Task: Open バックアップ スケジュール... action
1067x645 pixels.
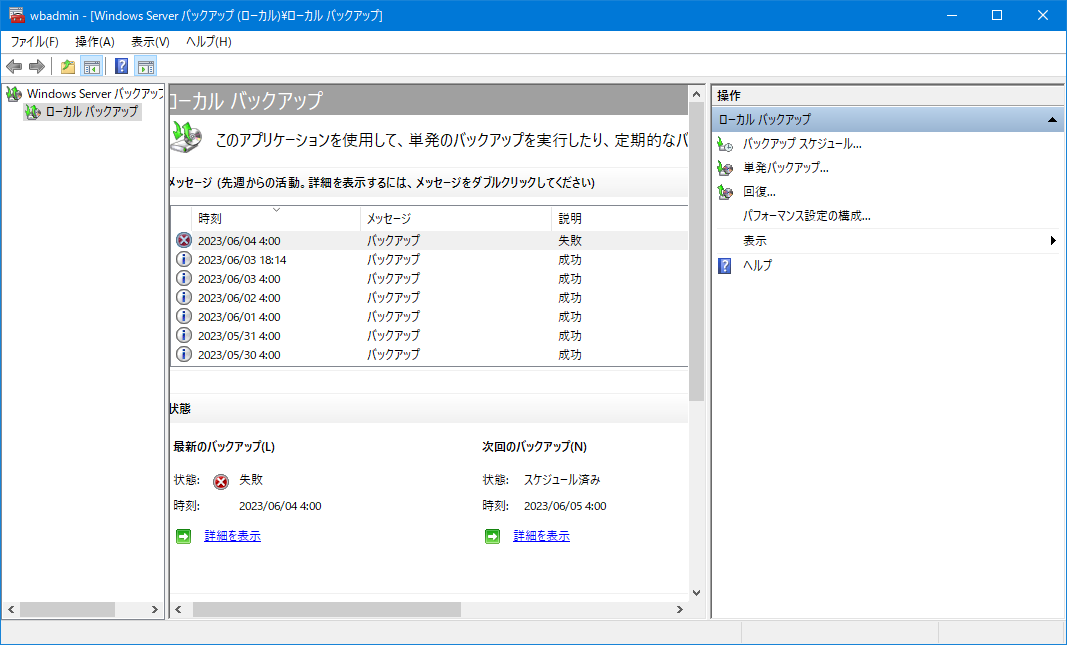Action: tap(802, 144)
